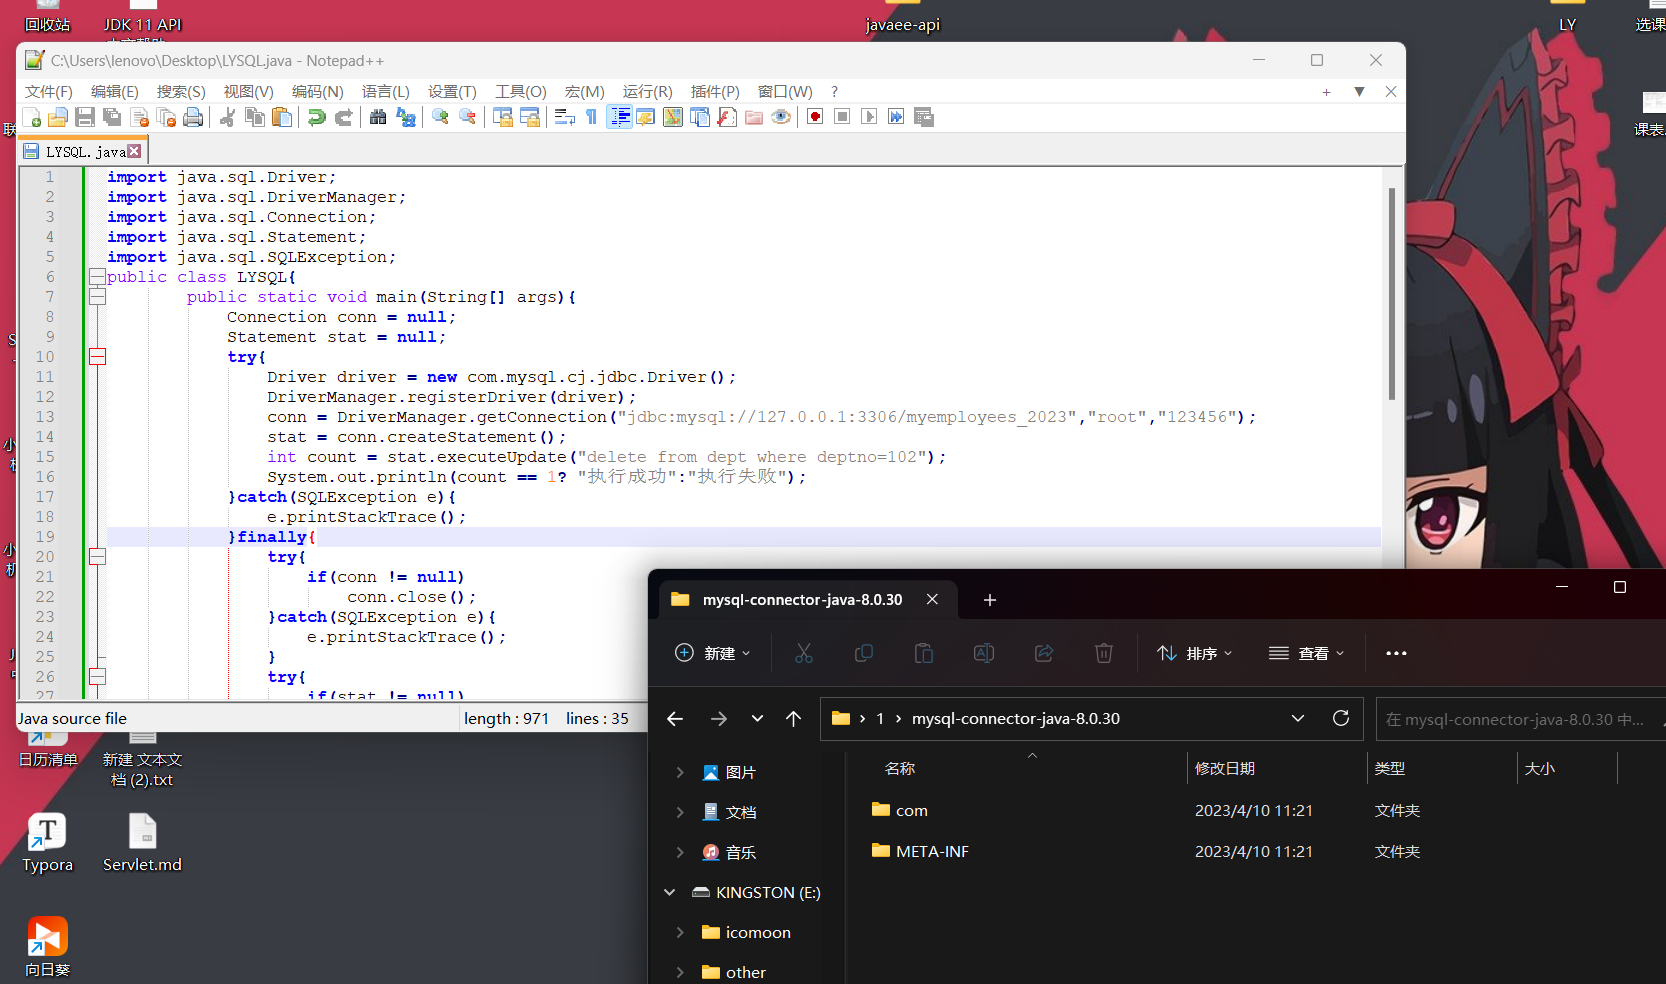Image resolution: width=1666 pixels, height=984 pixels.
Task: Collapse the class LYSQL fold marker
Action: [97, 277]
